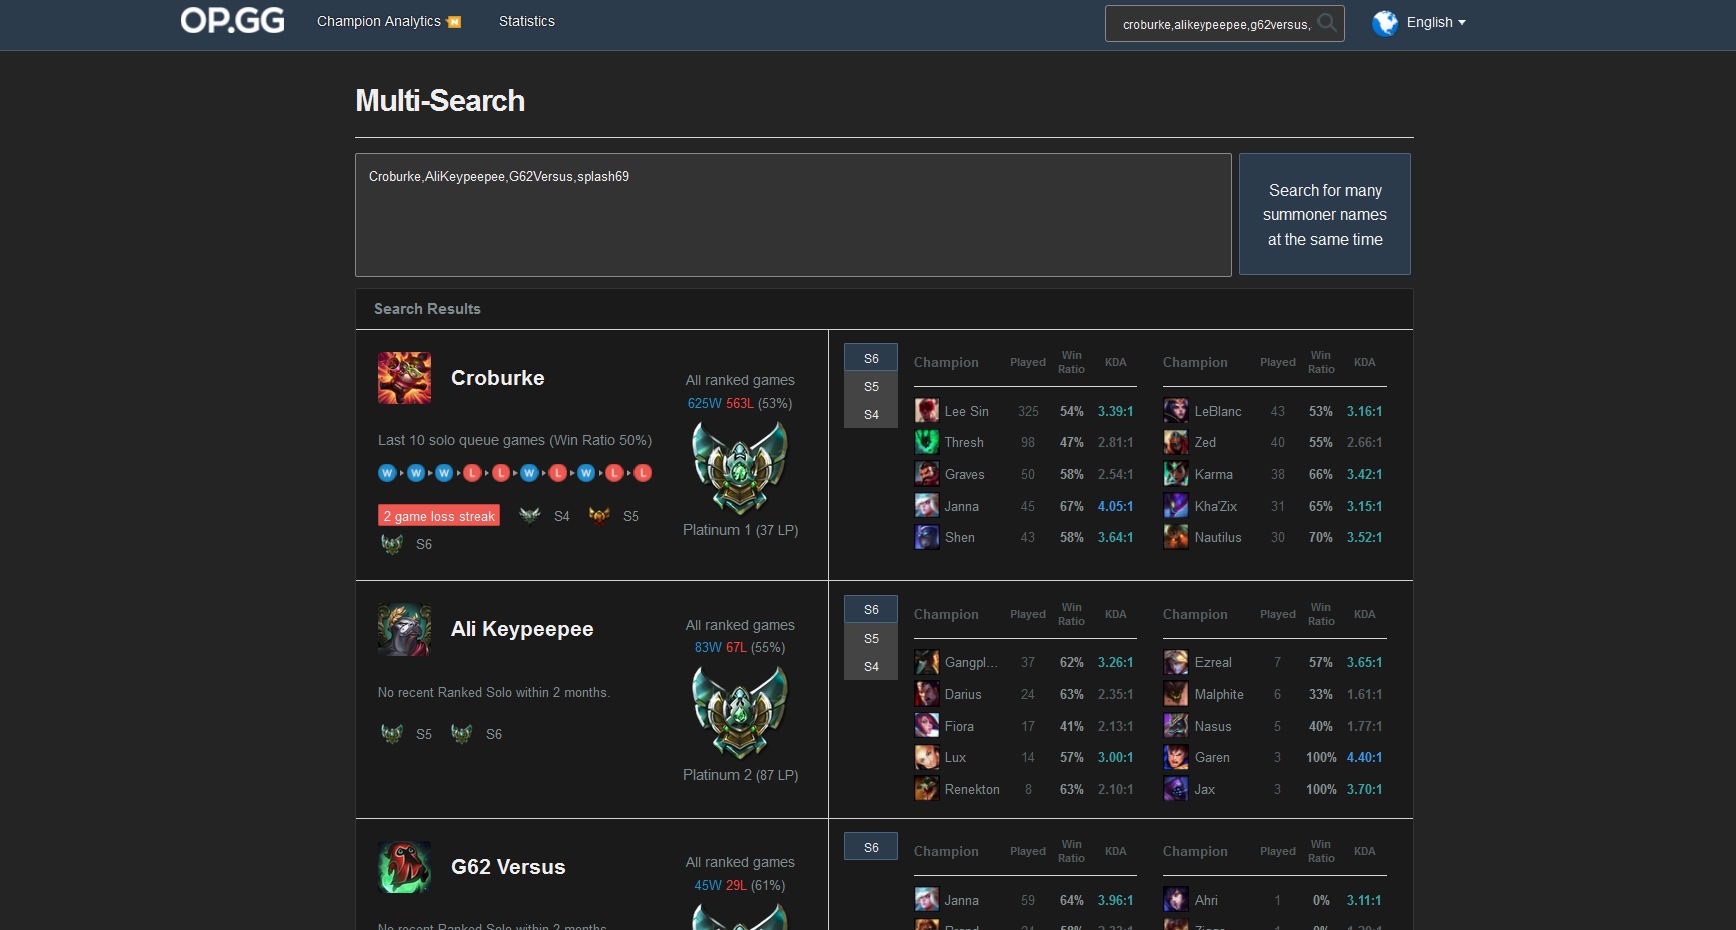Viewport: 1736px width, 930px height.
Task: Click the globe language icon
Action: click(1385, 23)
